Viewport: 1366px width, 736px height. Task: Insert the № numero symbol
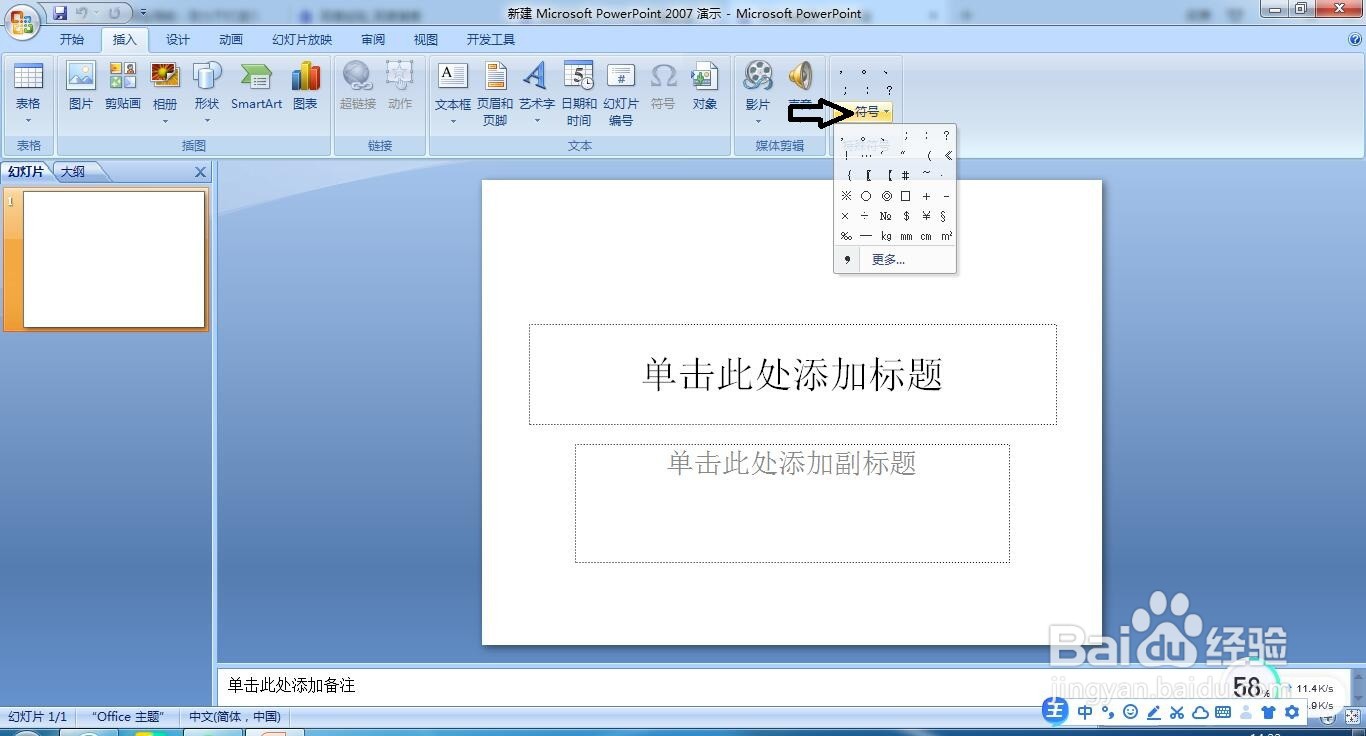[886, 216]
